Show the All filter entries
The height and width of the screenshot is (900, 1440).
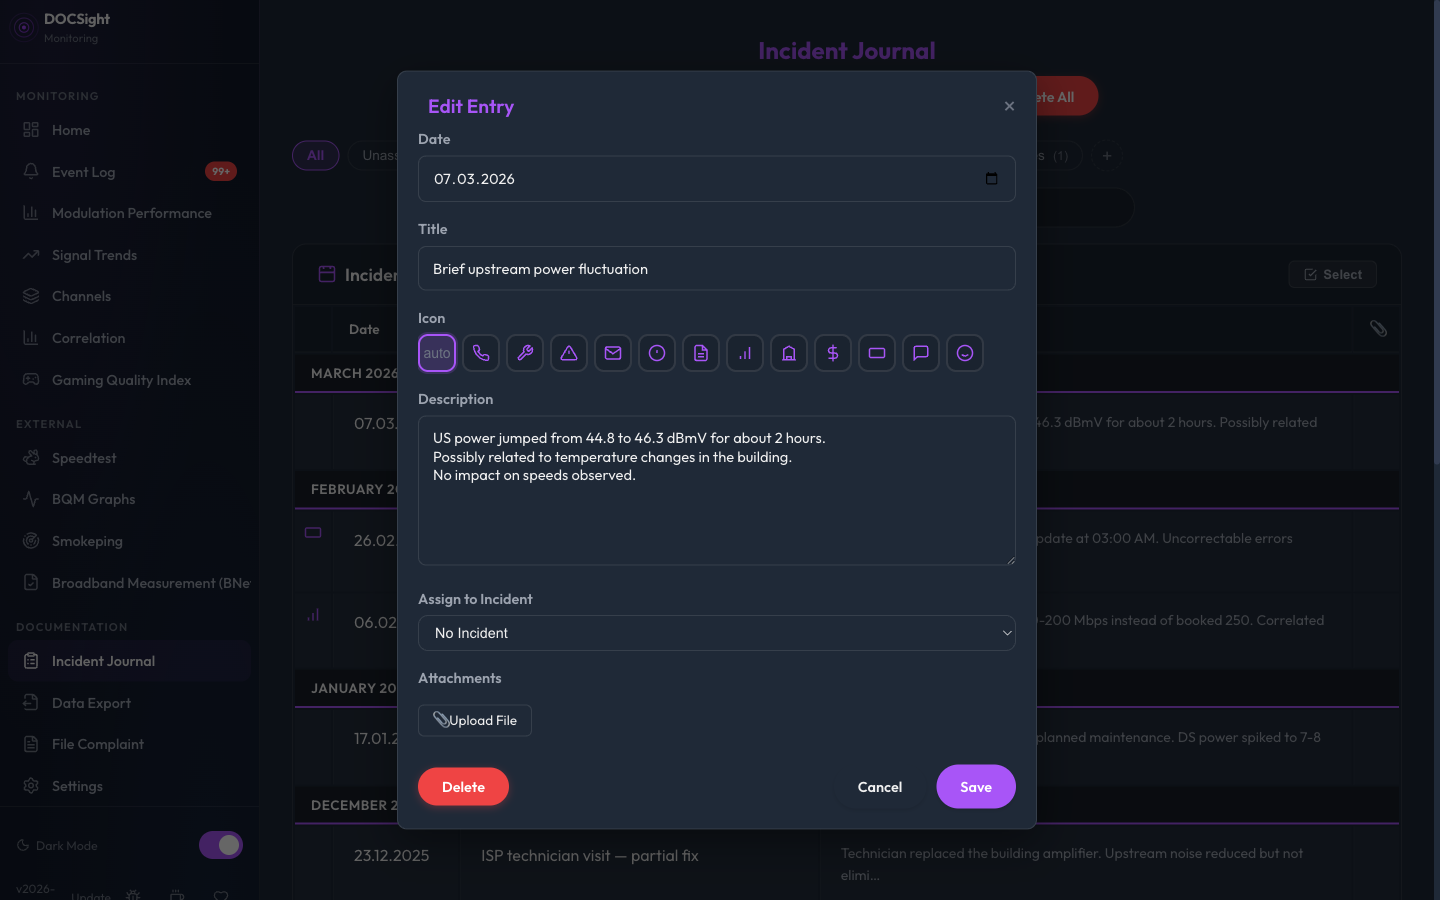tap(315, 155)
